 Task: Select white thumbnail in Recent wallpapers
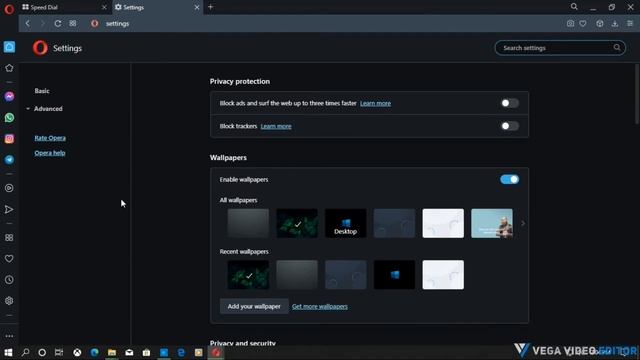pos(443,275)
